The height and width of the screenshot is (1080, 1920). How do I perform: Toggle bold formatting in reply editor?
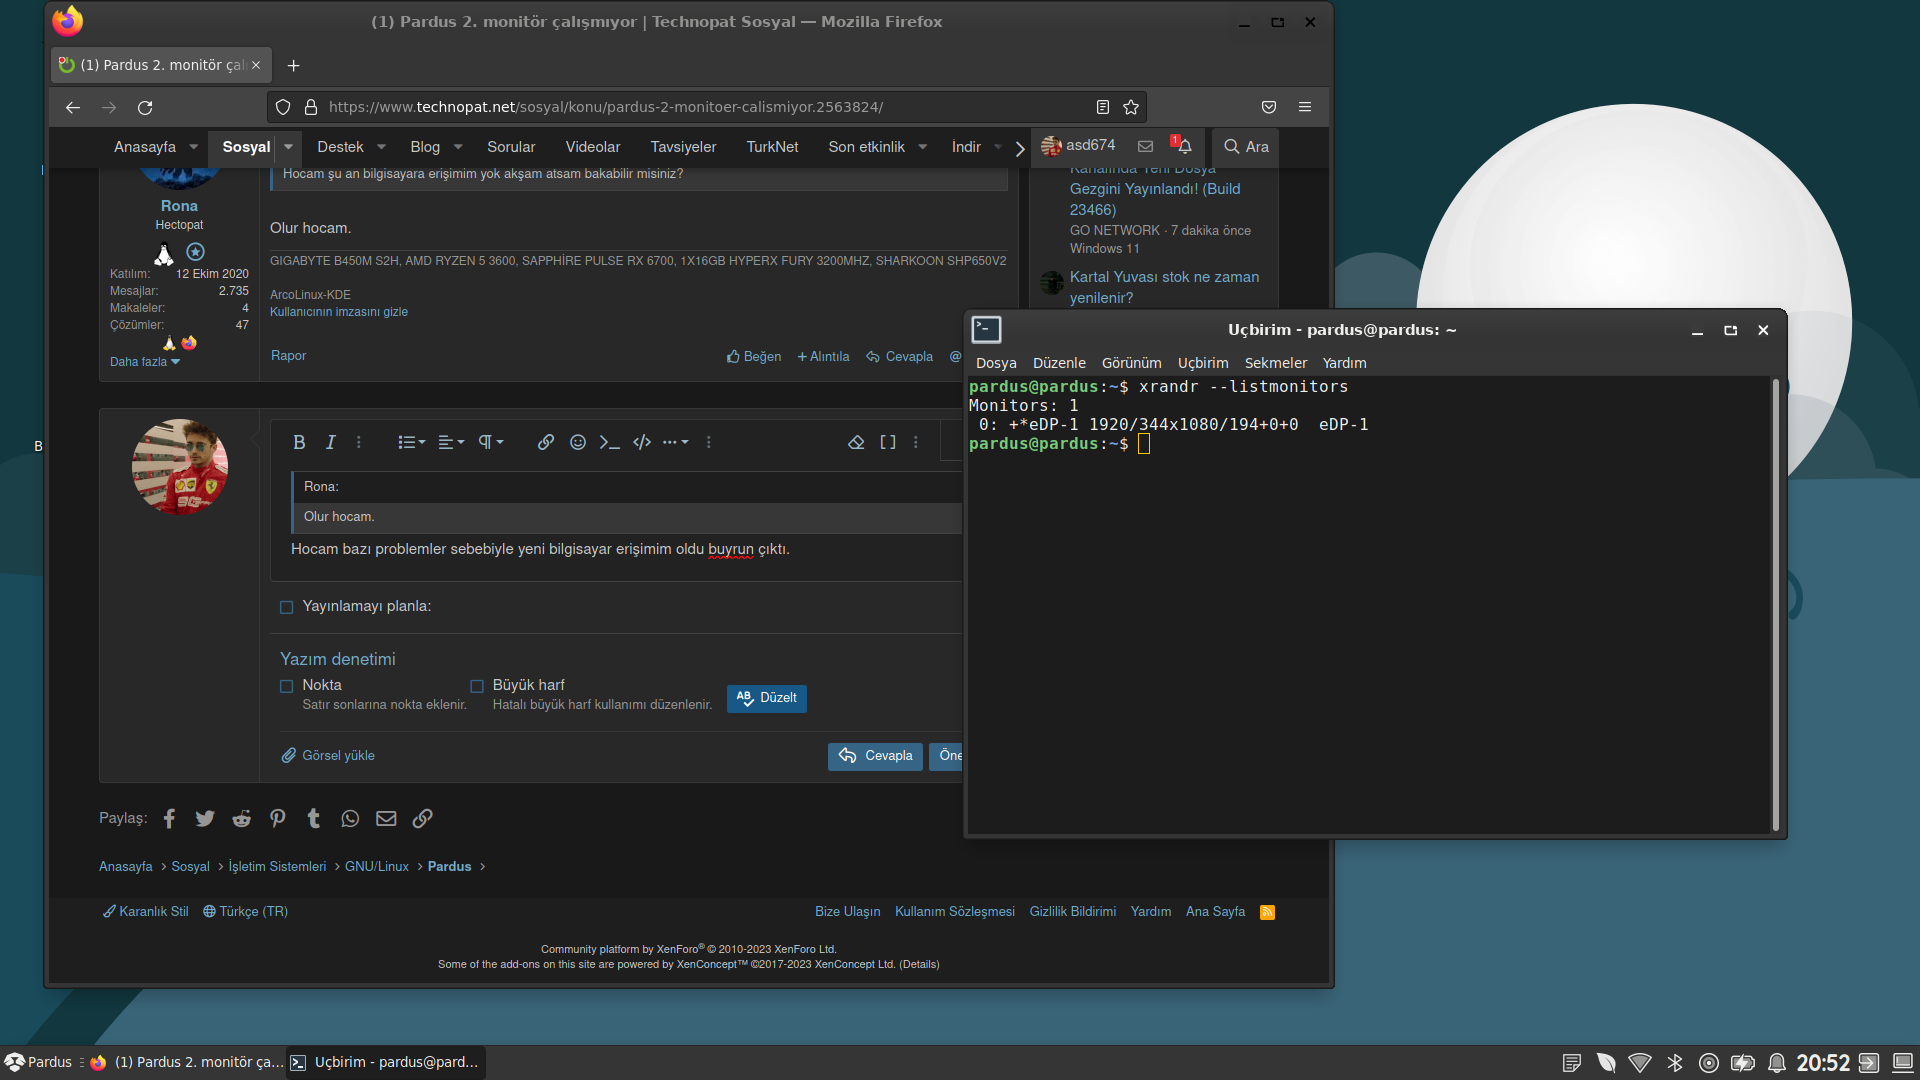299,442
